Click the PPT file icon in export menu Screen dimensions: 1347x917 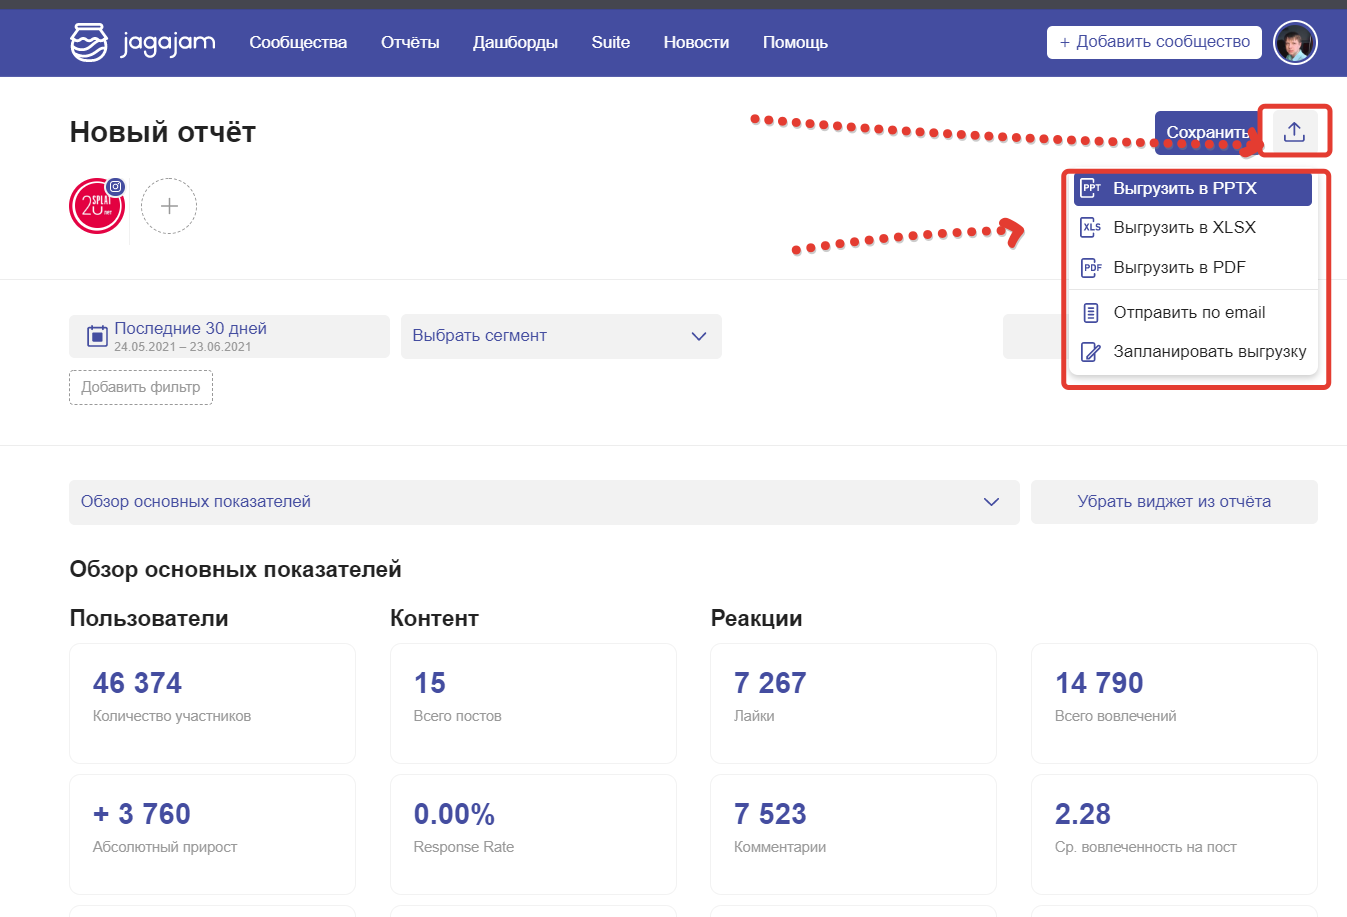pos(1091,188)
